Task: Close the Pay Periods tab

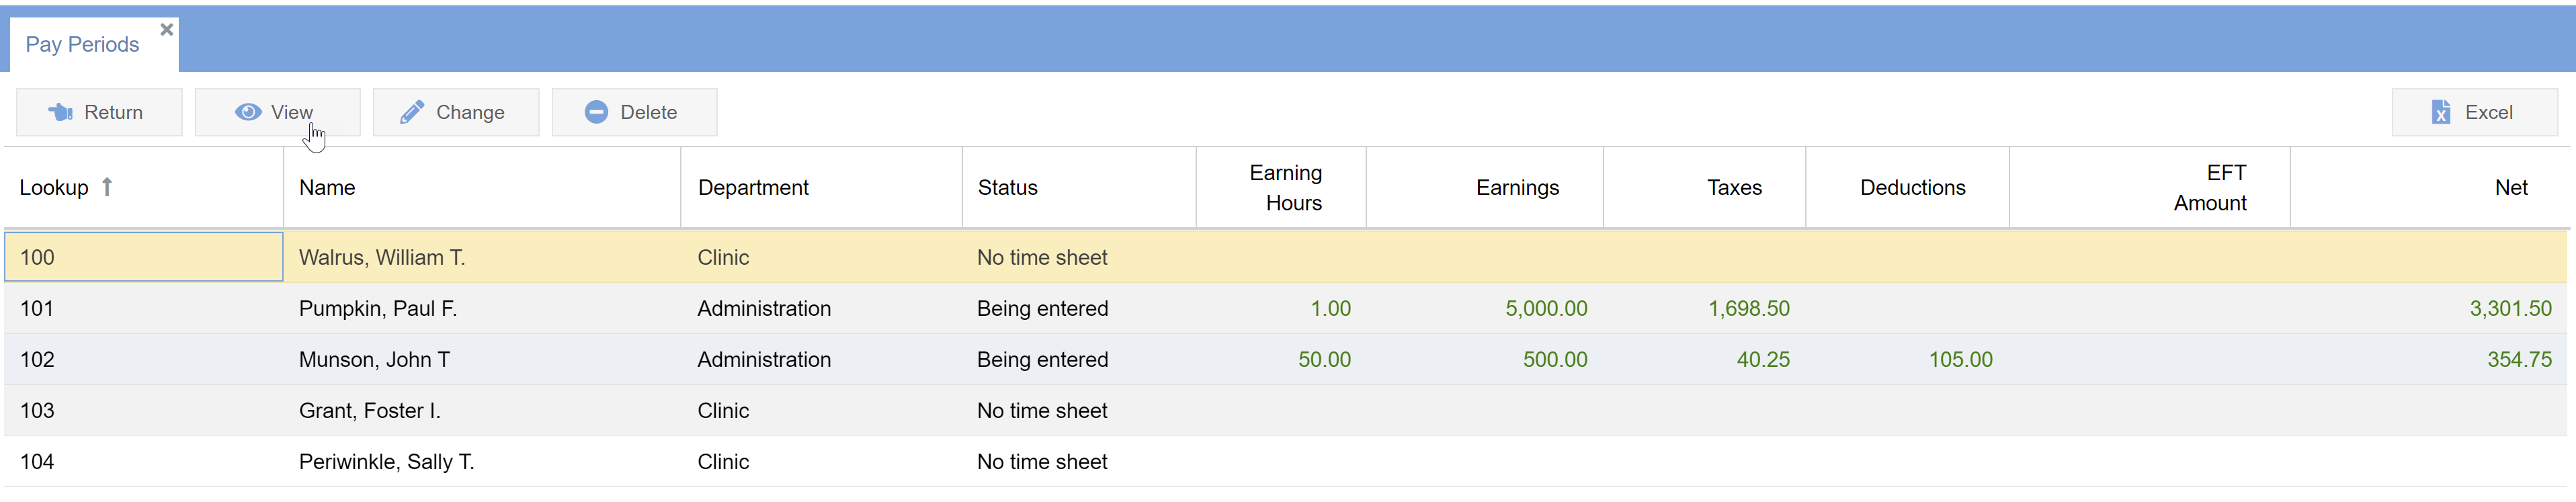Action: (x=167, y=30)
